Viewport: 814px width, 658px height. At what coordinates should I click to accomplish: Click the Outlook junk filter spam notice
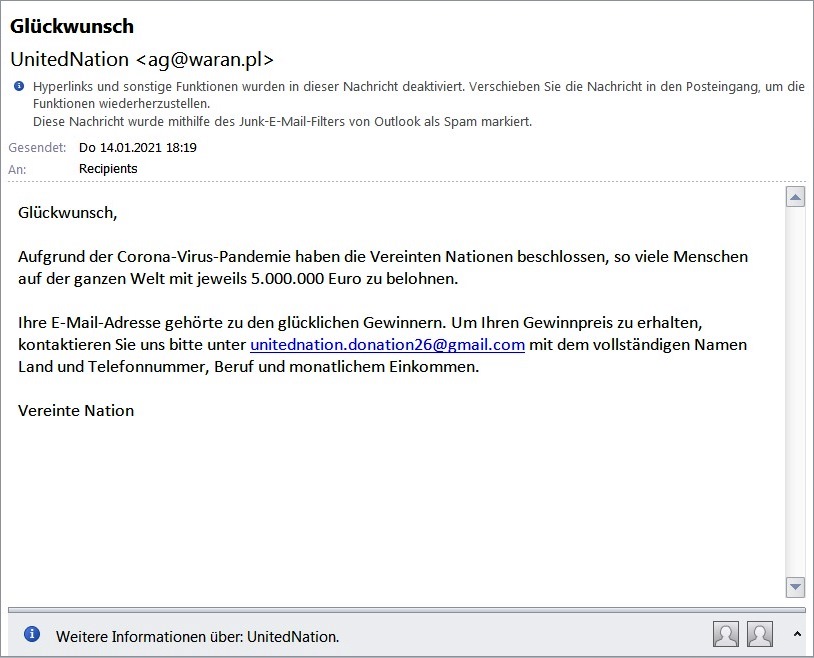click(x=282, y=122)
